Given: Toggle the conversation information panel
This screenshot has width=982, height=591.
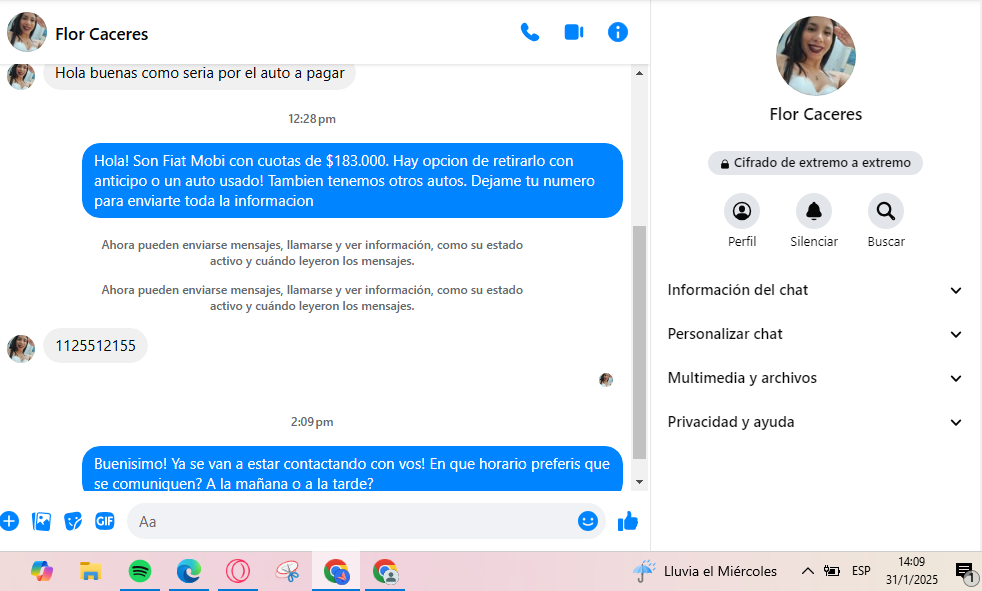Looking at the screenshot, I should pos(618,32).
